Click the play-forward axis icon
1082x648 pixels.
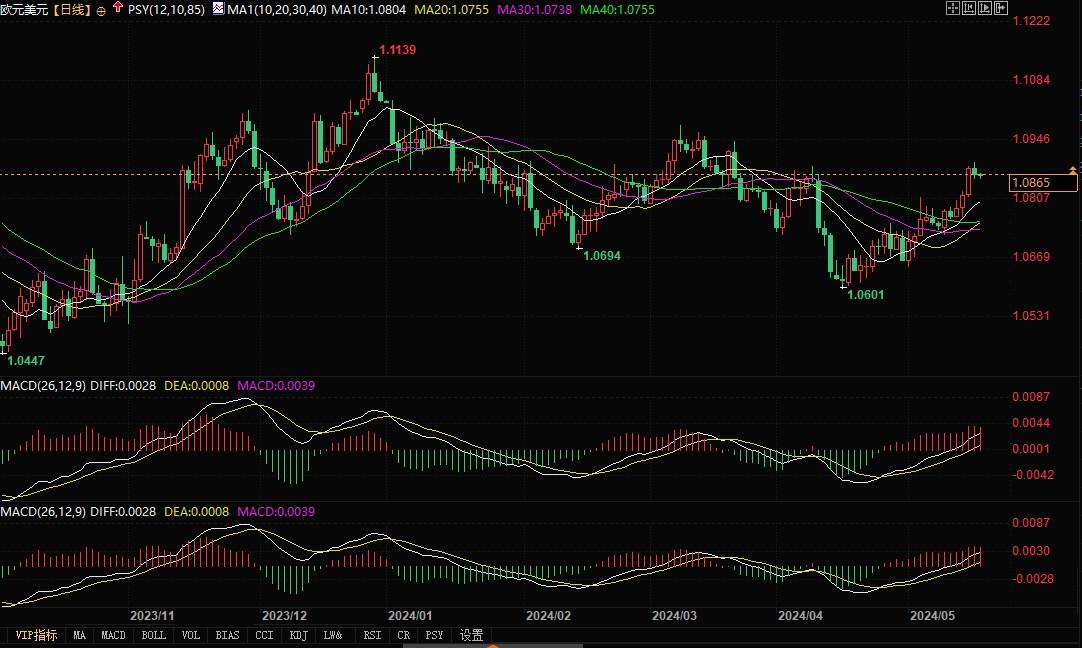983,8
